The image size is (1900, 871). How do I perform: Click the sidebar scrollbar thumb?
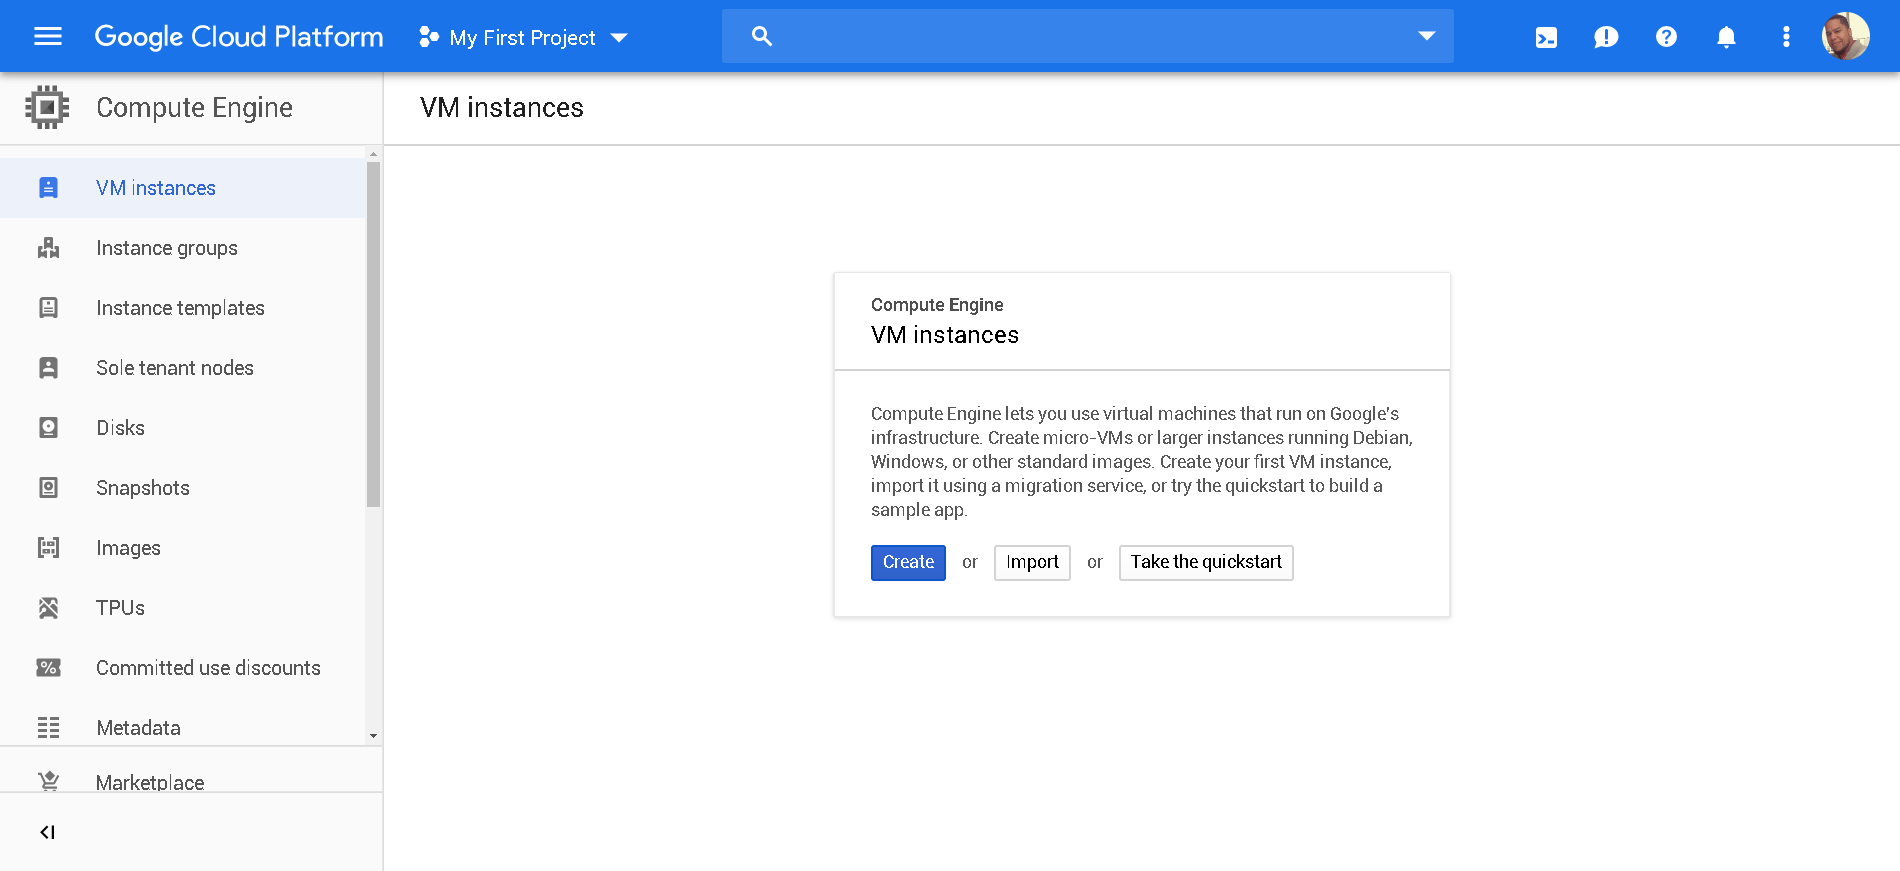[x=373, y=335]
